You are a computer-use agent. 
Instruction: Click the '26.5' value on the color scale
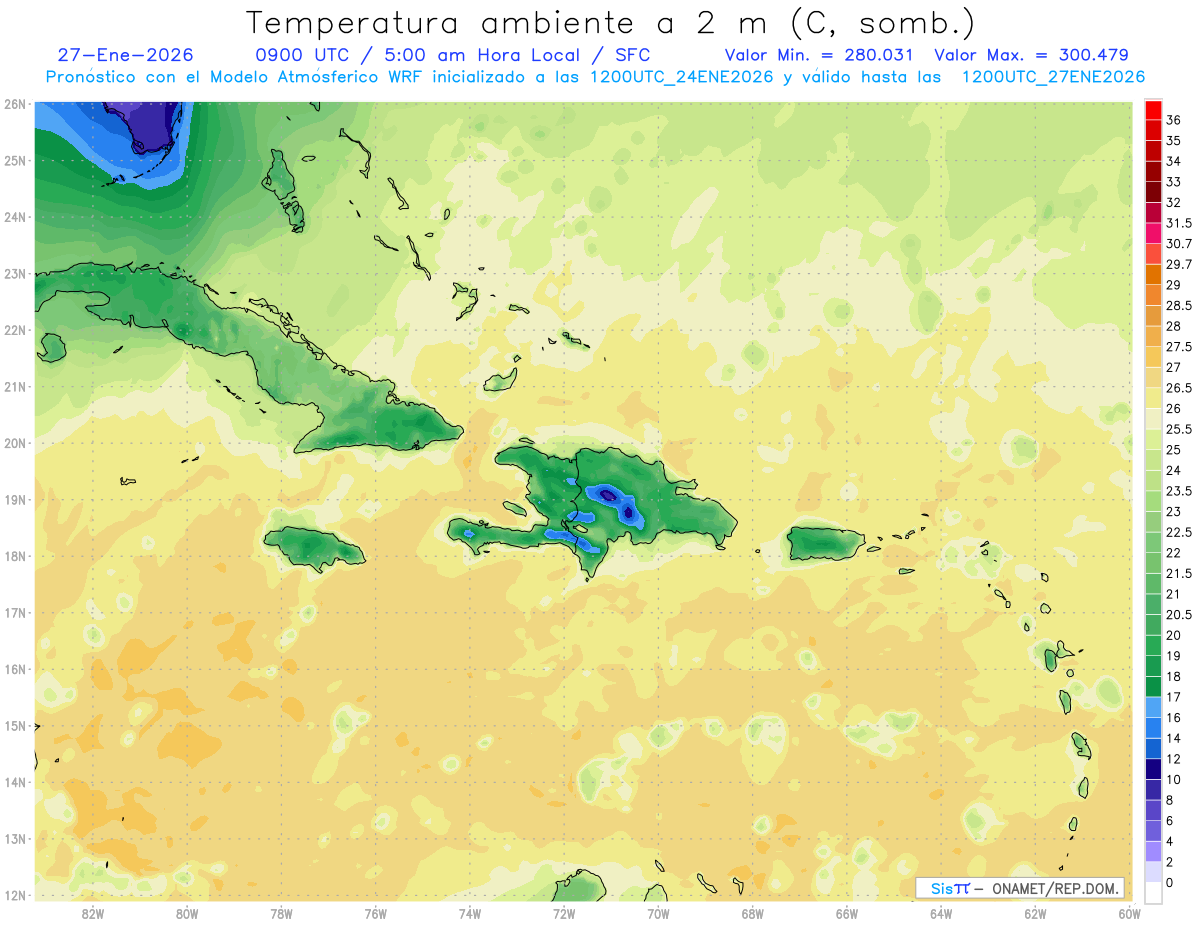(1179, 388)
